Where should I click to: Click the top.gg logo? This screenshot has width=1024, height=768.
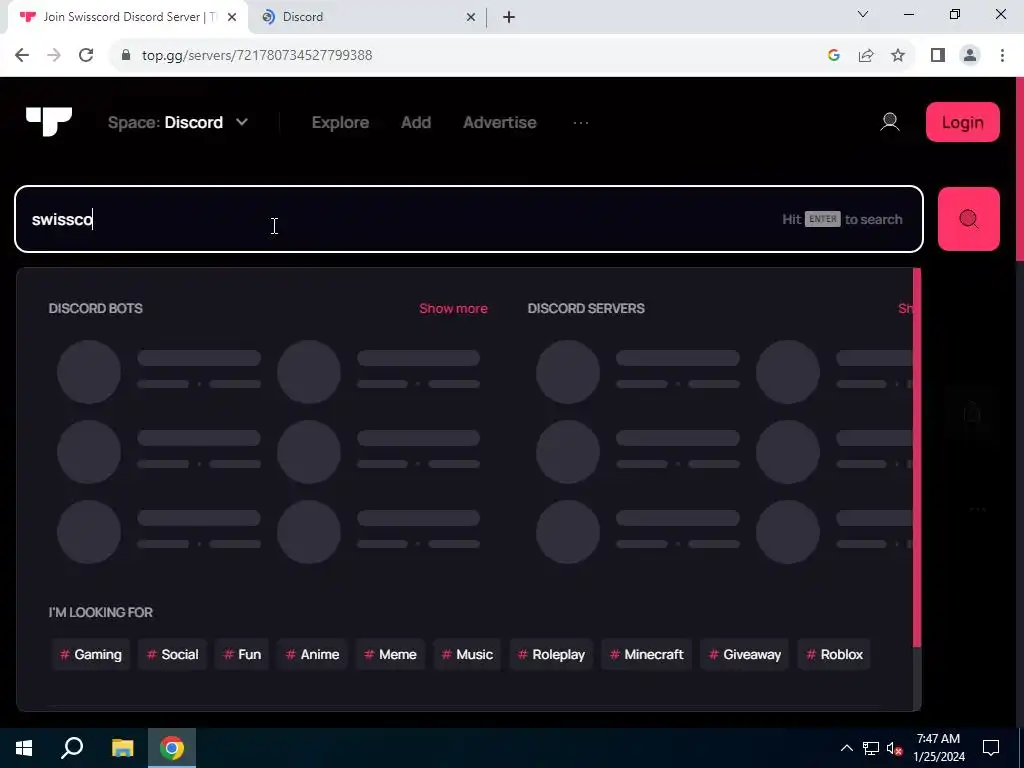coord(49,121)
